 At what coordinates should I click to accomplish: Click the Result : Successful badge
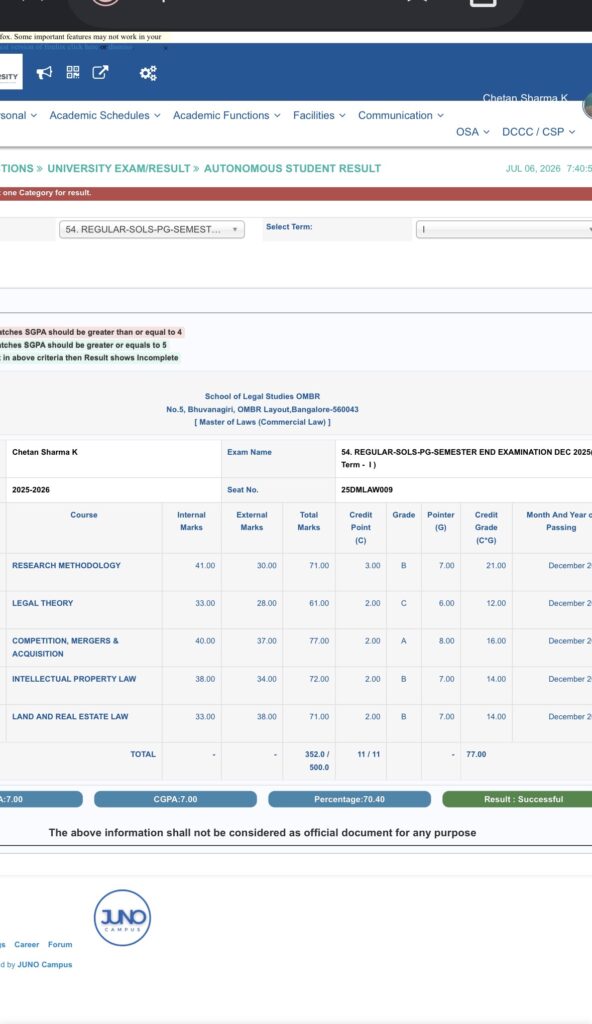pos(518,799)
